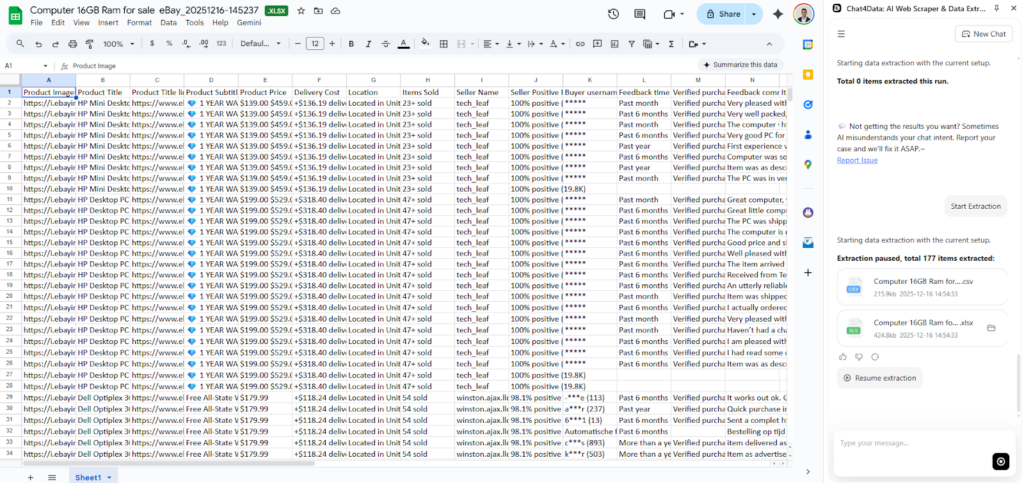Open the zoom 100% dropdown
The height and width of the screenshot is (483, 1024).
point(118,44)
